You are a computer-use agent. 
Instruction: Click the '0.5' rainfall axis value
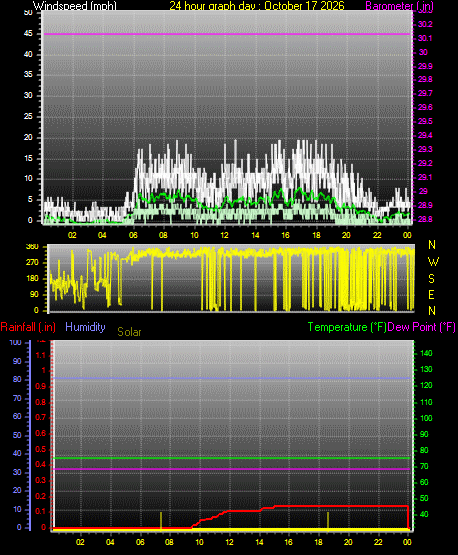[41, 449]
